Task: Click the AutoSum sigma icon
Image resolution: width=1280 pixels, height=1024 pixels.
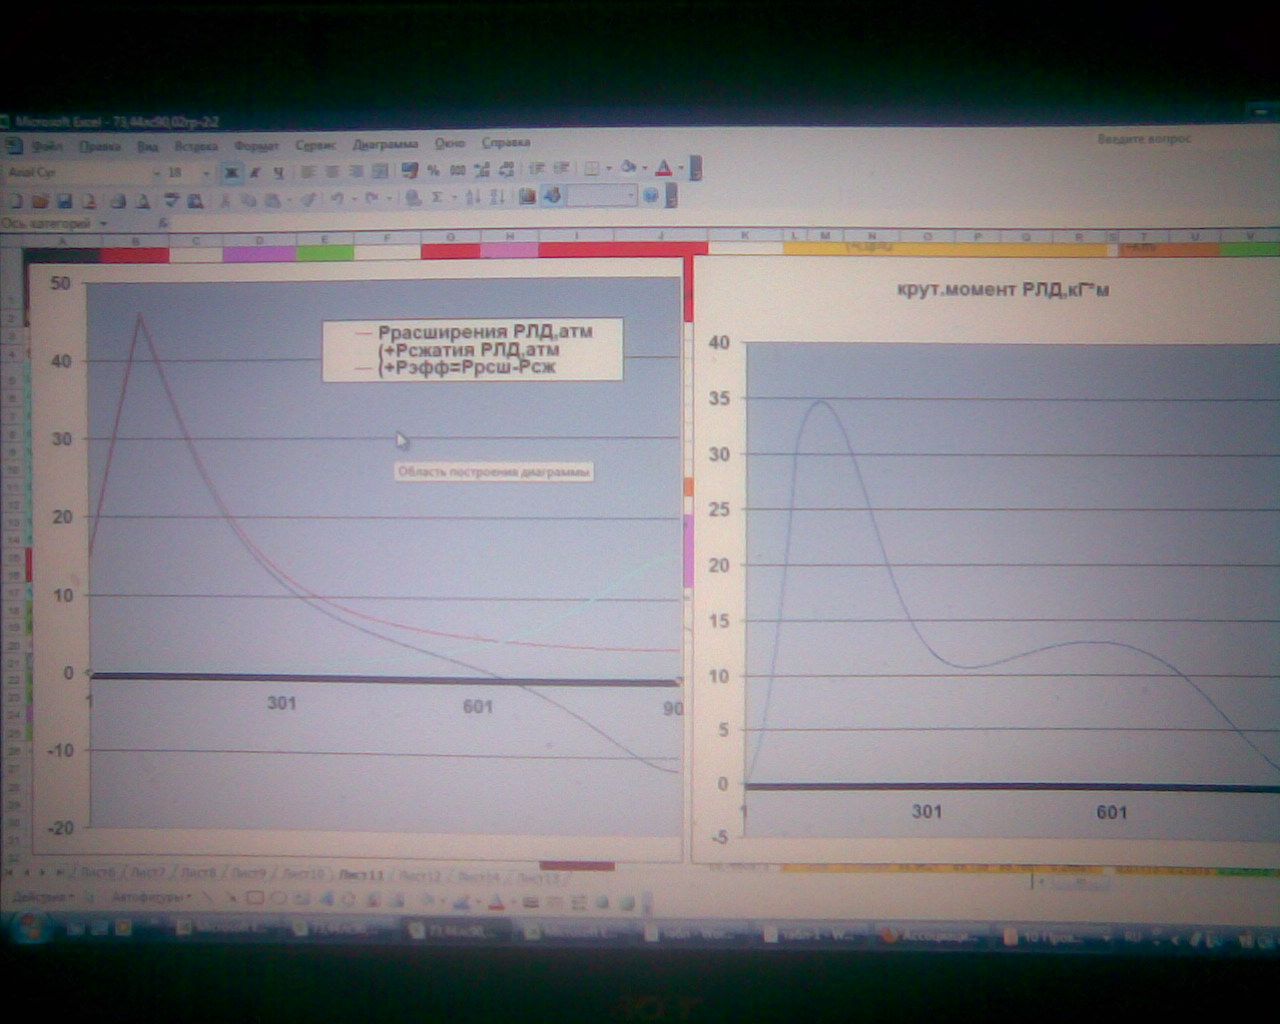Action: click(437, 198)
